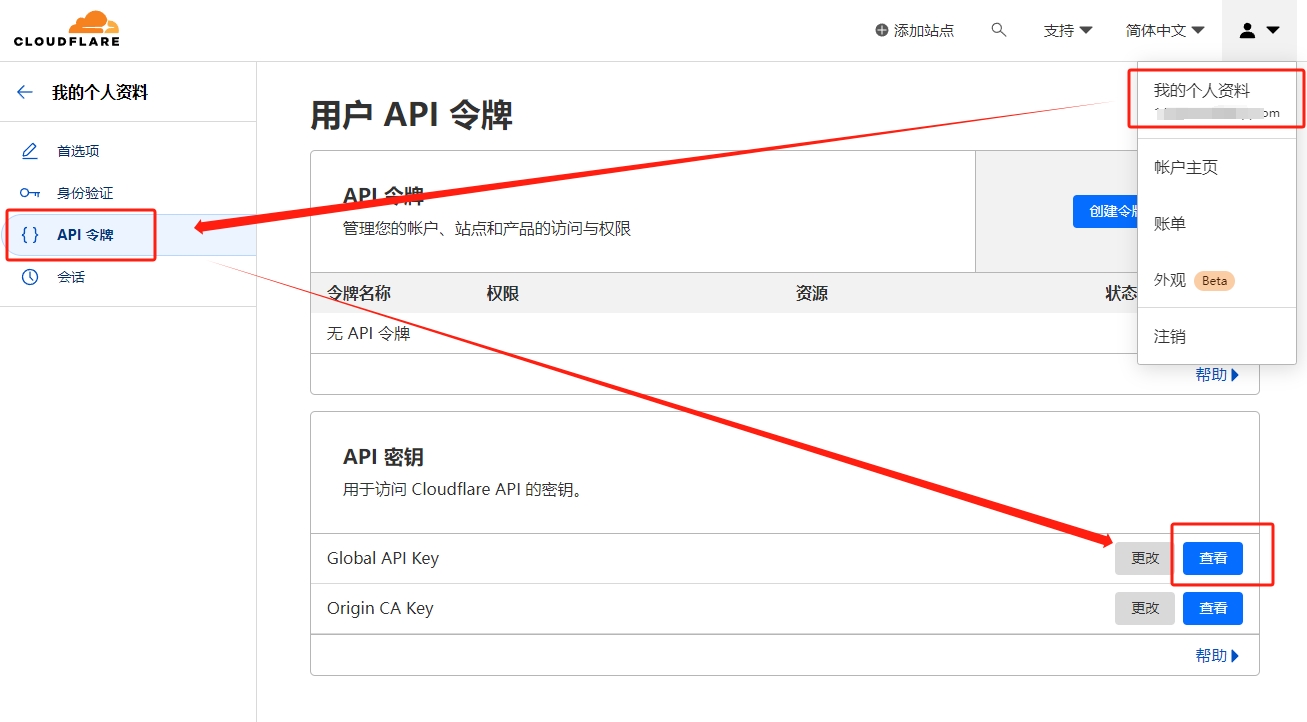Select 外观 Beta menu entry
The width and height of the screenshot is (1307, 722).
1217,280
